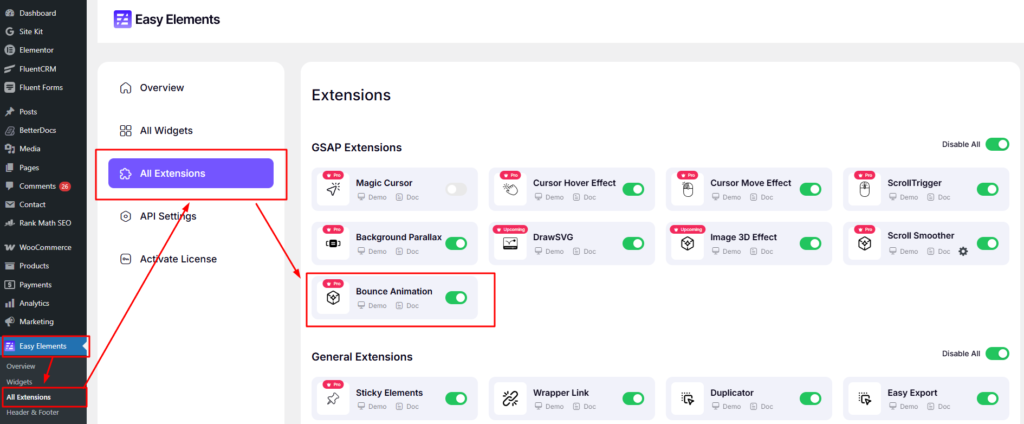1024x424 pixels.
Task: Open the Cursor Hover Effect Demo link
Action: [551, 198]
